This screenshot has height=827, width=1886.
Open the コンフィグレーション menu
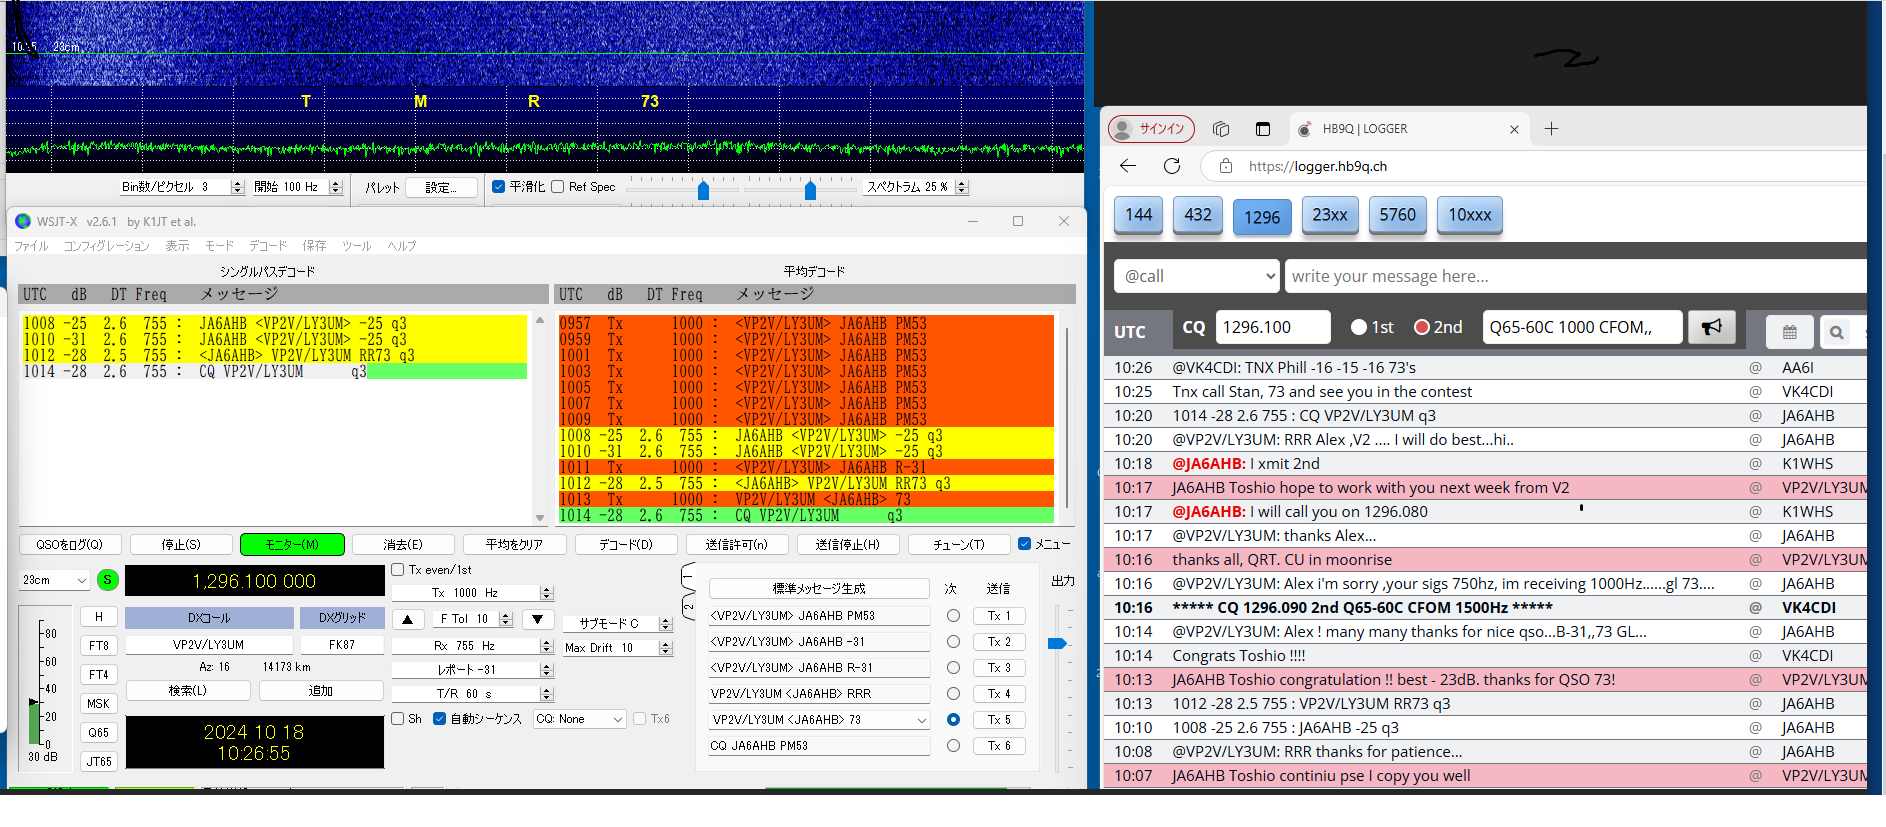tap(106, 246)
